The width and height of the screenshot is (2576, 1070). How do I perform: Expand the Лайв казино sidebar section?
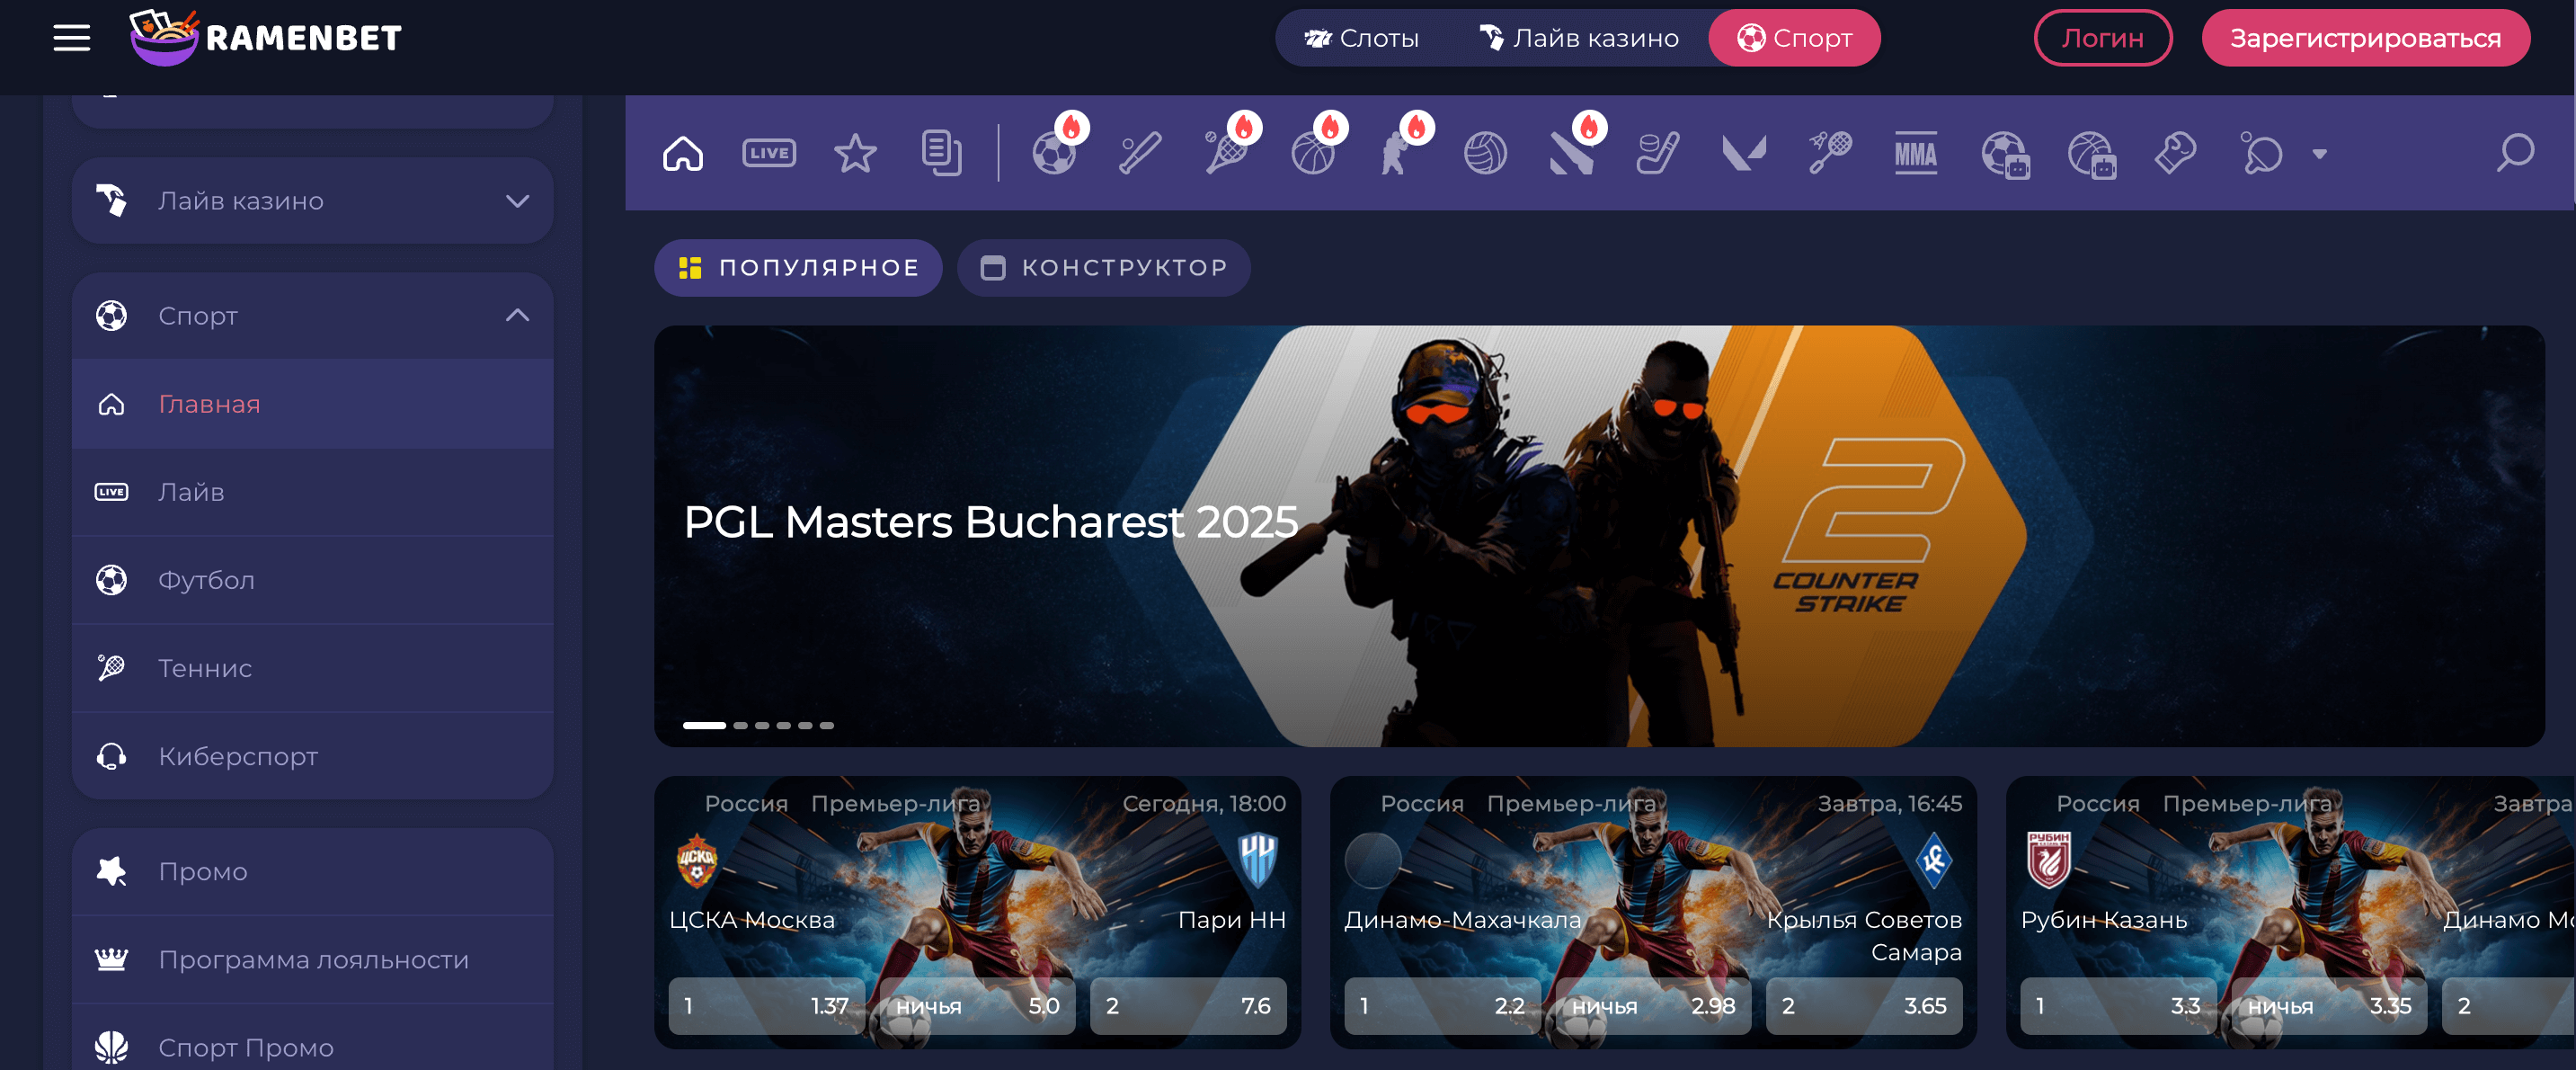coord(516,201)
